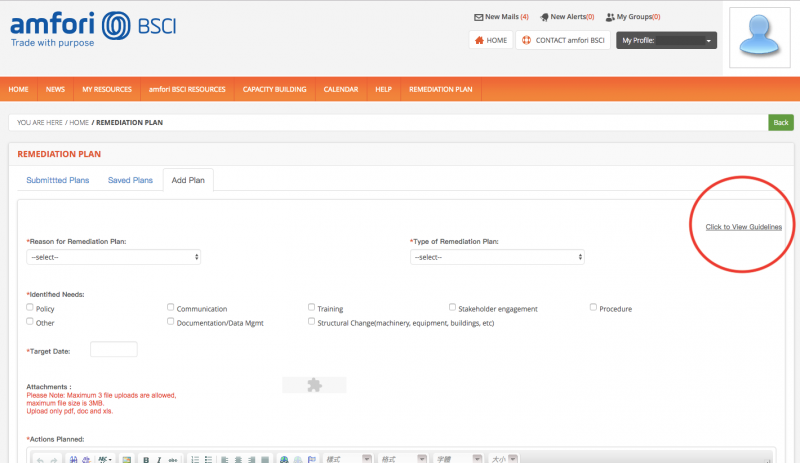Click the Target Date input field

[x=113, y=350]
